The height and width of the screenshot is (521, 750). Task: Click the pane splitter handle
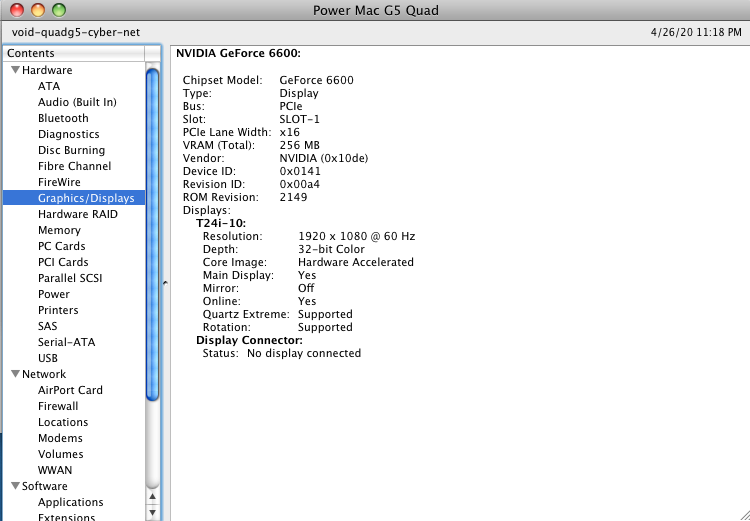(165, 283)
